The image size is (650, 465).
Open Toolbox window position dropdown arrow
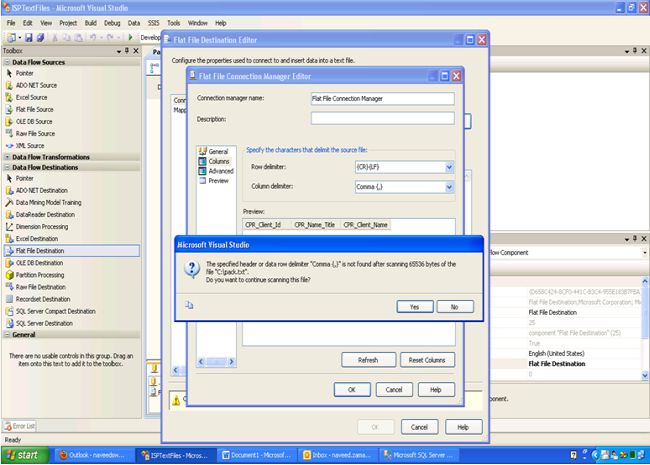119,51
